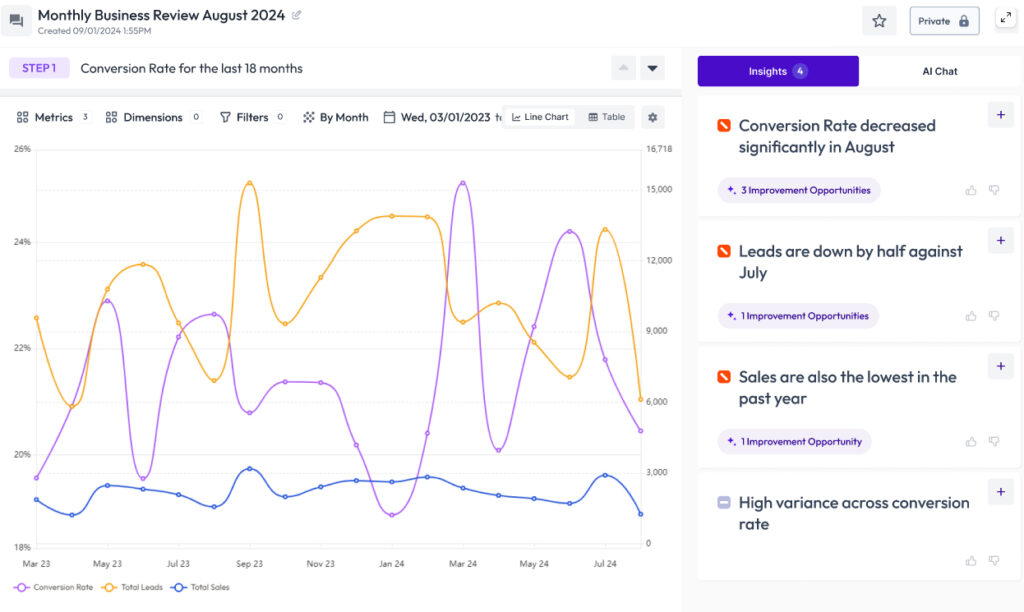Open the Private sharing dropdown
Viewport: 1024px width, 612px height.
(944, 20)
